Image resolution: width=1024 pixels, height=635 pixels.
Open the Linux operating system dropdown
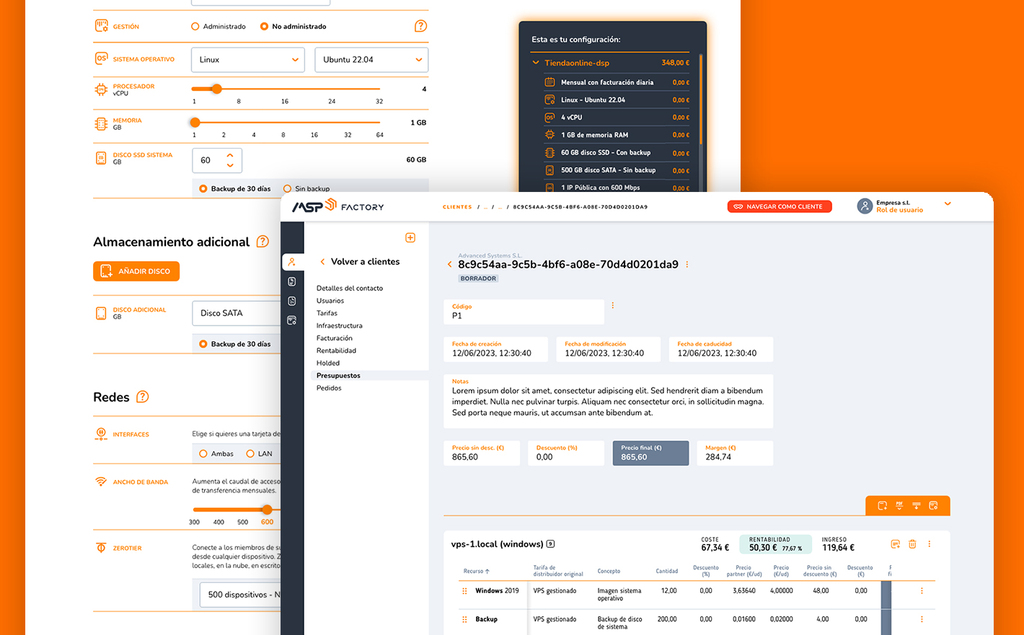coord(248,60)
